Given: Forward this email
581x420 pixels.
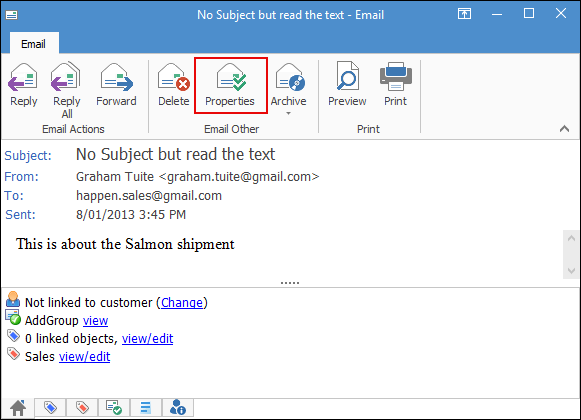Looking at the screenshot, I should (116, 85).
